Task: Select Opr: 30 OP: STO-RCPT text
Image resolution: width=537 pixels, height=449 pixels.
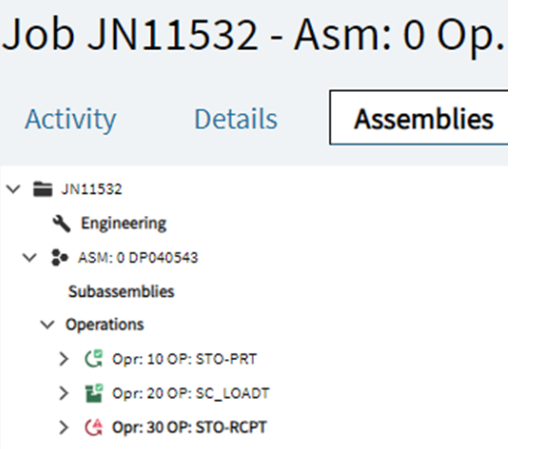Action: click(189, 427)
